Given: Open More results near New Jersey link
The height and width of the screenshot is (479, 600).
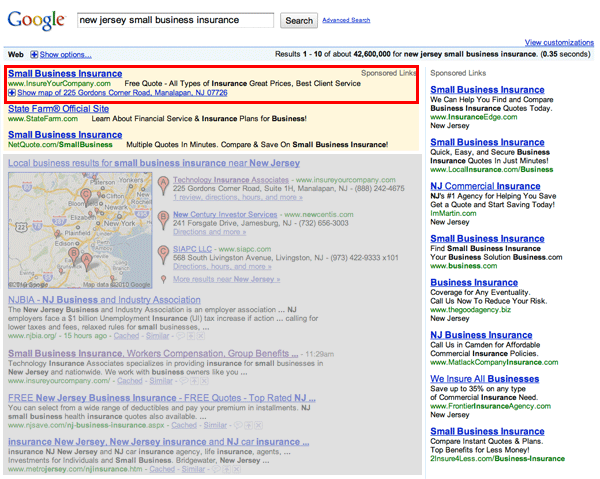Looking at the screenshot, I should click(227, 279).
